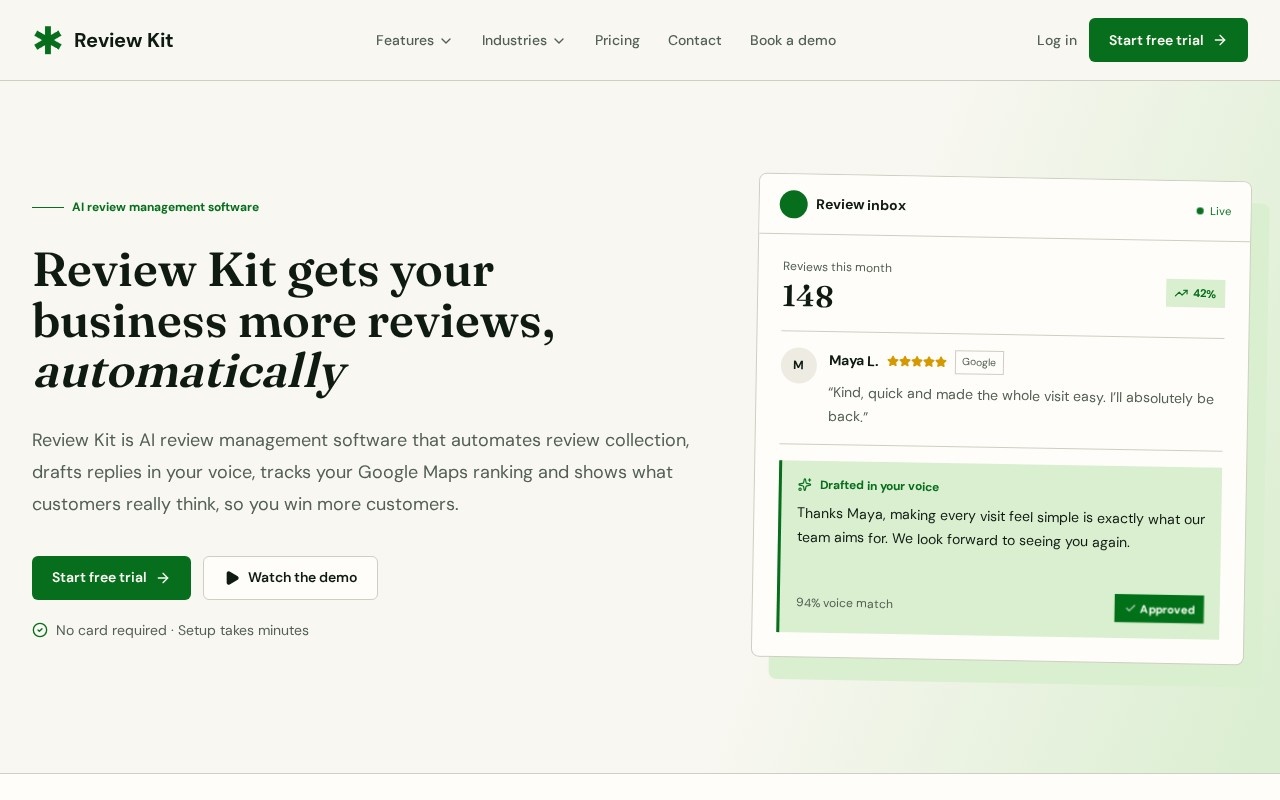
Task: Click the five gold stars on Maya's review
Action: (x=917, y=362)
